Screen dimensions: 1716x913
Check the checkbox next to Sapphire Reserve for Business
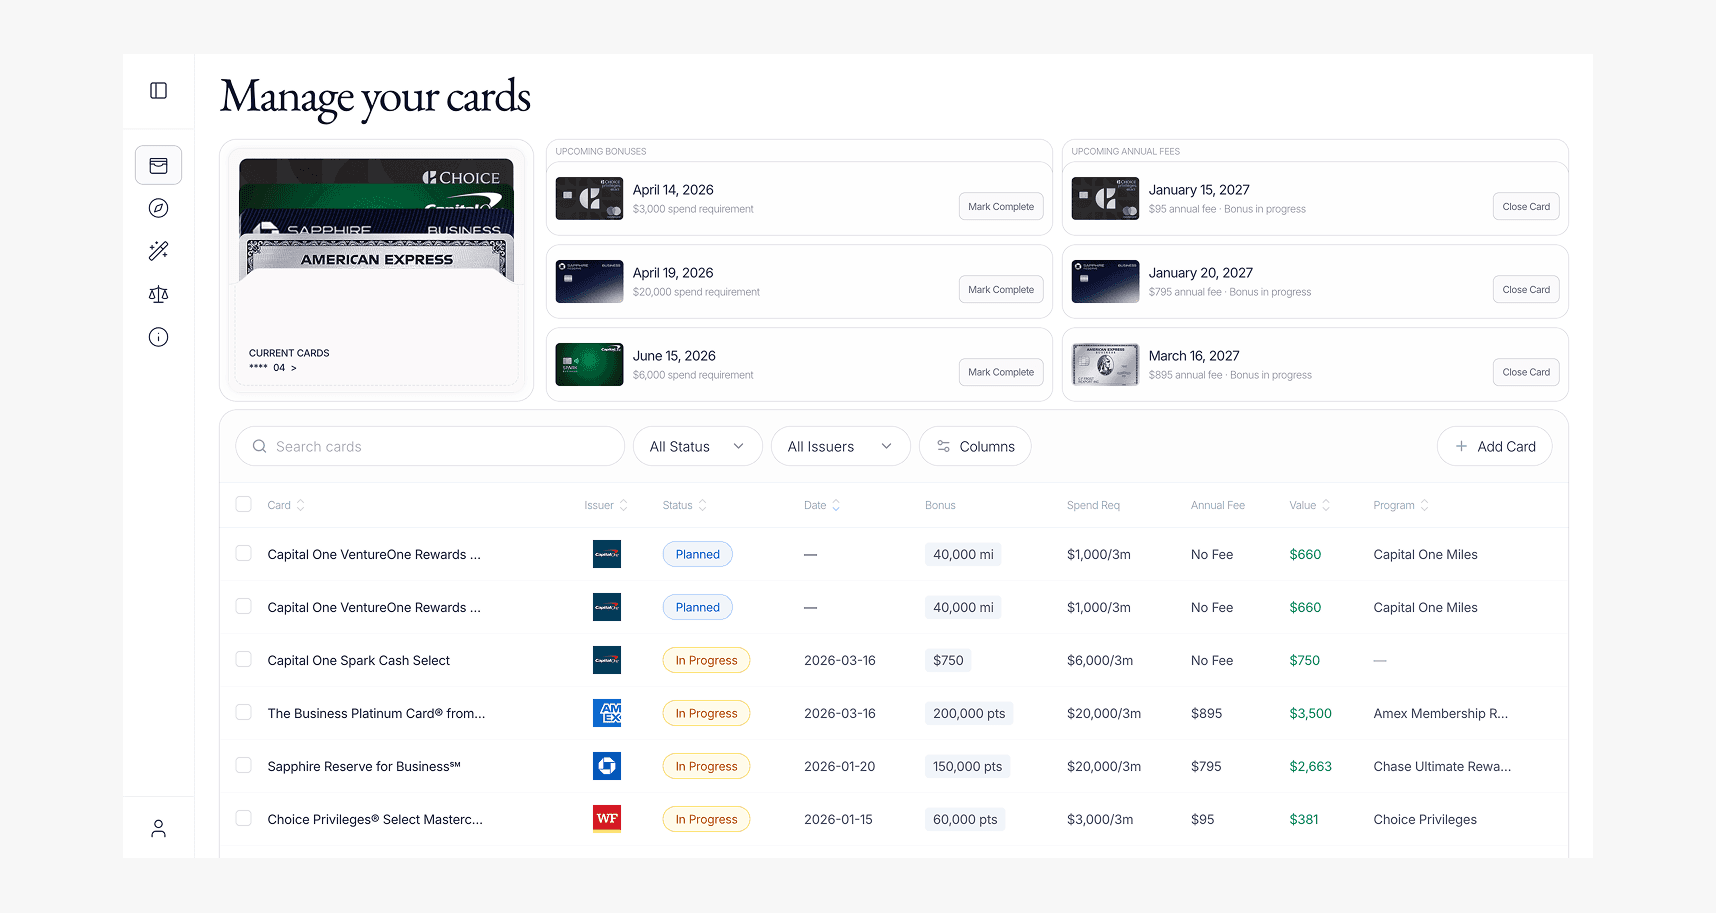click(x=243, y=766)
